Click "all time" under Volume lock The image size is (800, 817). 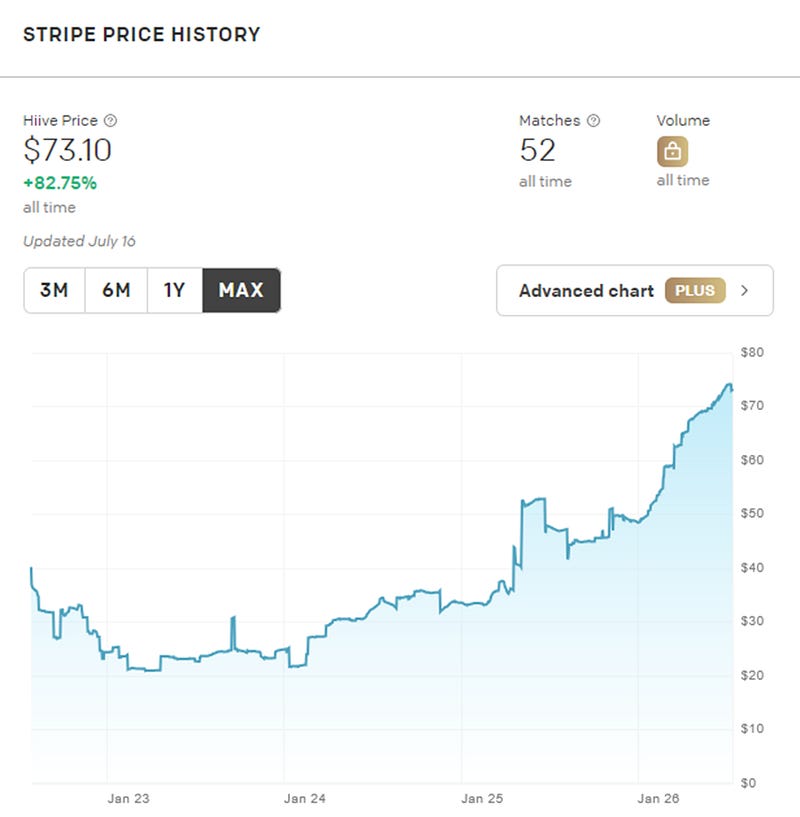point(683,180)
